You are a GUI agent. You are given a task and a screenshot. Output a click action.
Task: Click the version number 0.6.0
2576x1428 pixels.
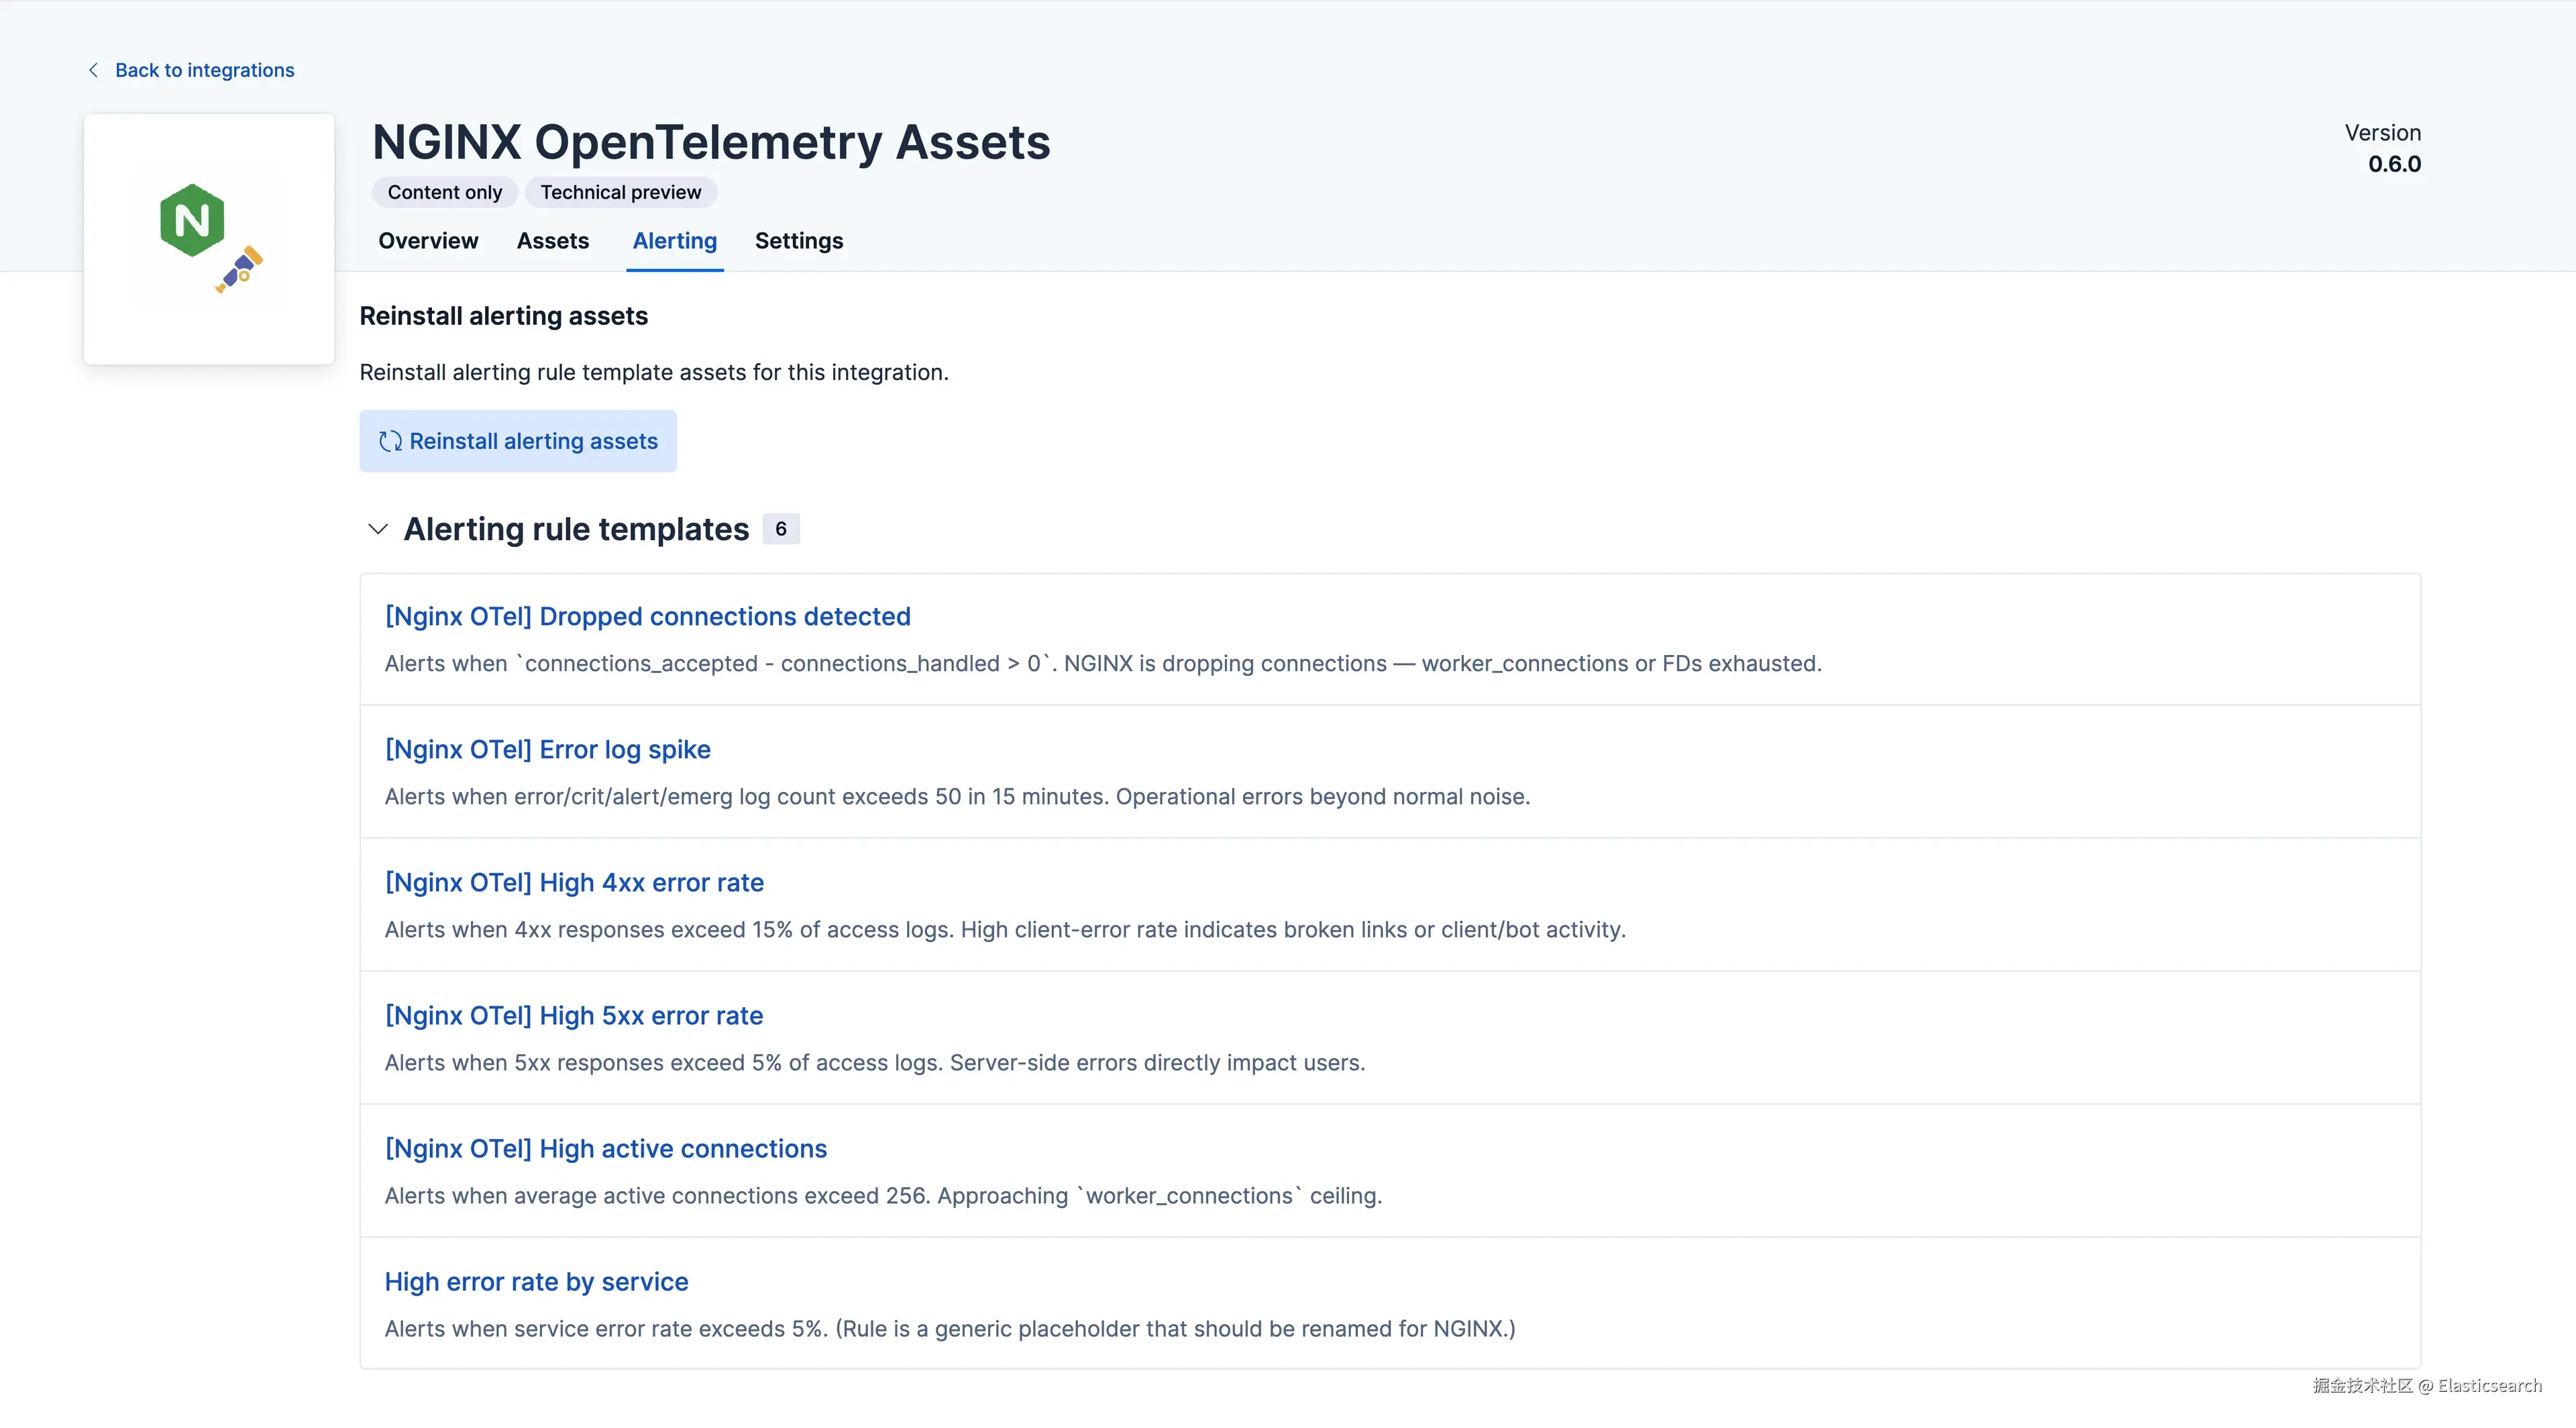(2394, 164)
